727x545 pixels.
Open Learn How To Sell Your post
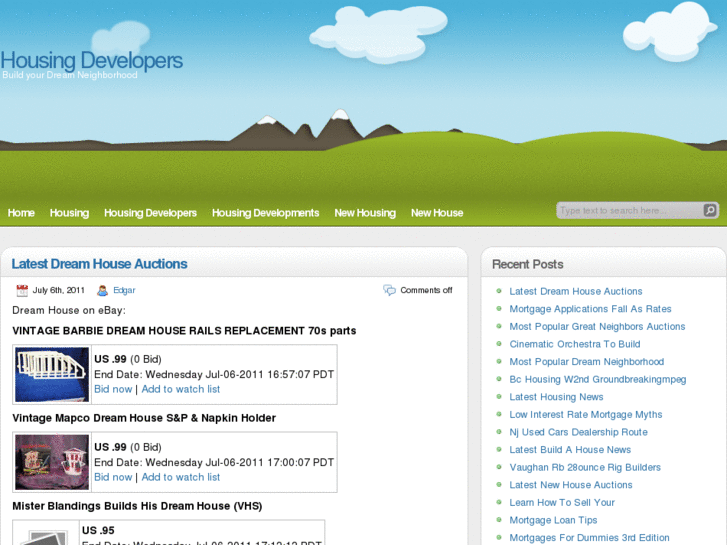click(562, 503)
